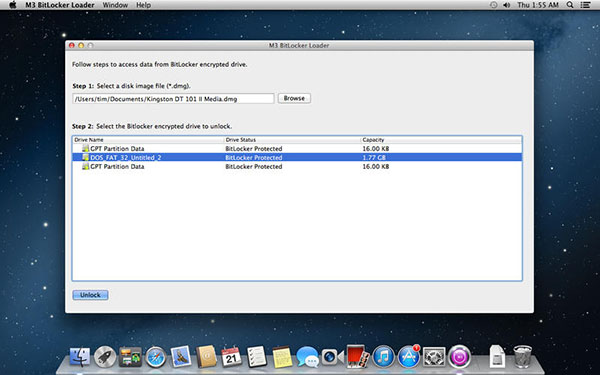Screen dimensions: 600x375
Task: Open Calendar icon showing 21
Action: click(x=232, y=357)
